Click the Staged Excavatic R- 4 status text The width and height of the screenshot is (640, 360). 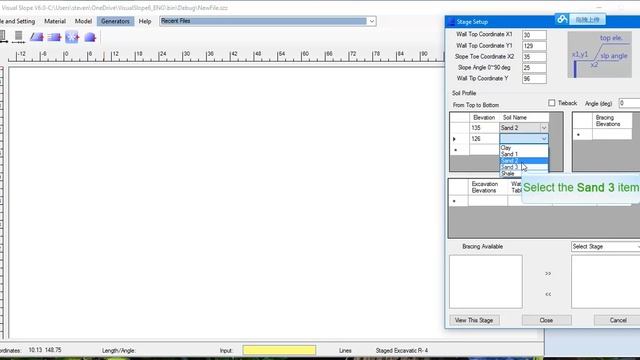[402, 350]
